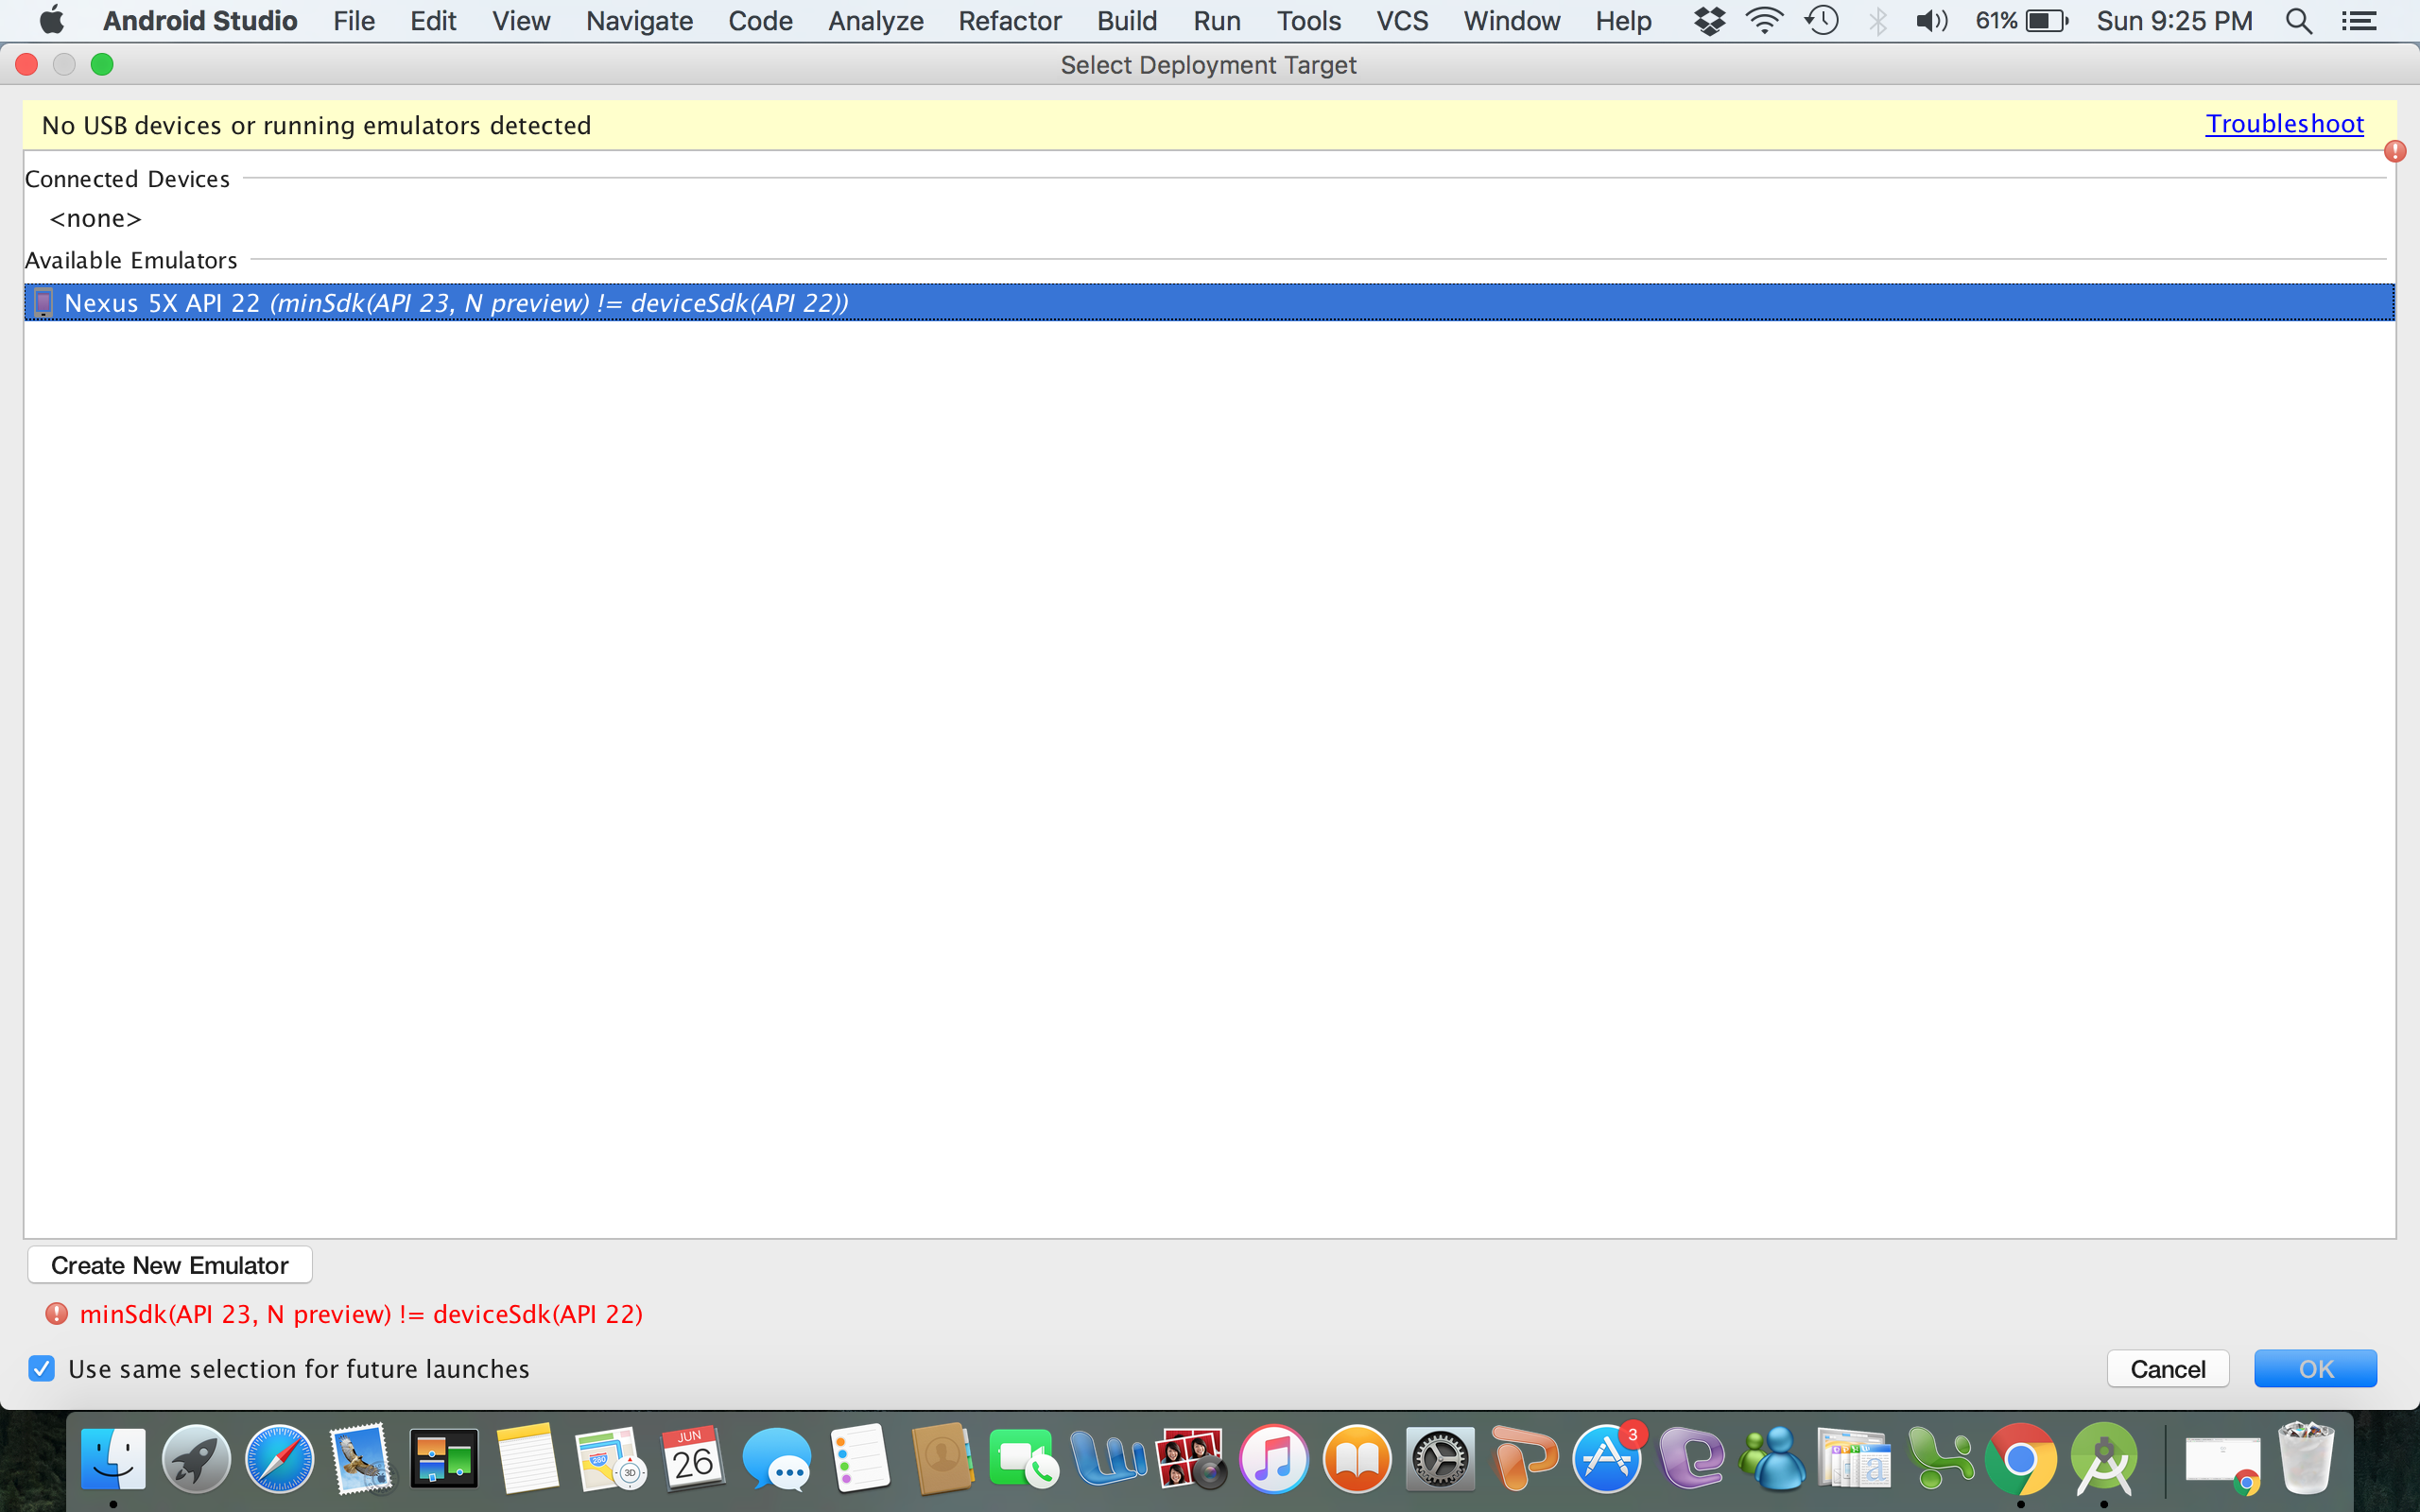Open the Help menu
Viewport: 2420px width, 1512px height.
1623,21
